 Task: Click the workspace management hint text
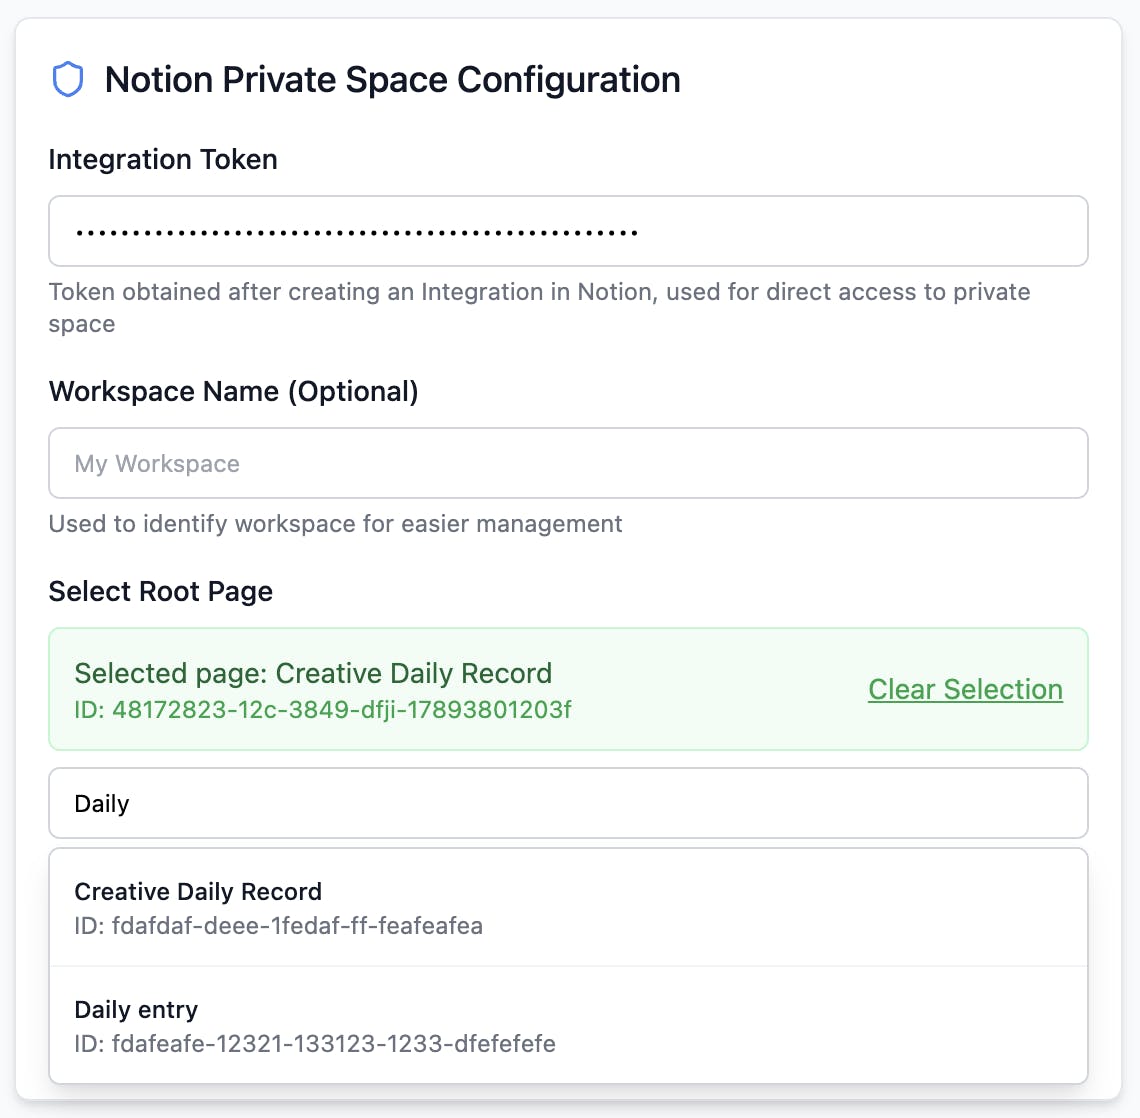tap(335, 524)
